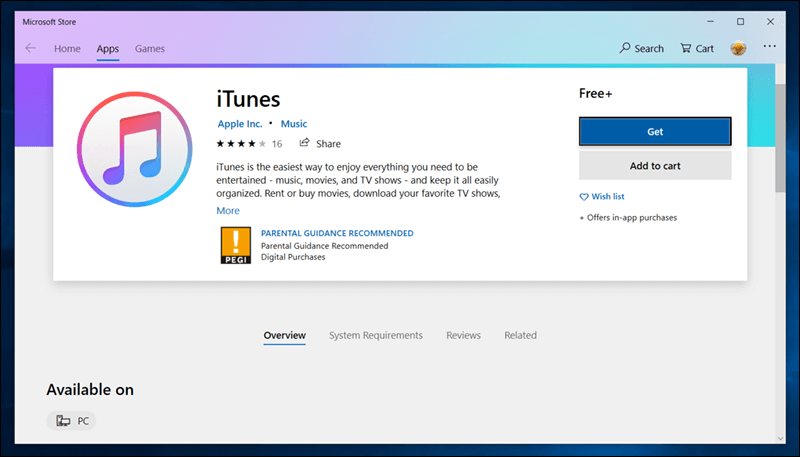Viewport: 800px width, 457px height.
Task: Minimize the Microsoft Store window
Action: click(x=711, y=22)
